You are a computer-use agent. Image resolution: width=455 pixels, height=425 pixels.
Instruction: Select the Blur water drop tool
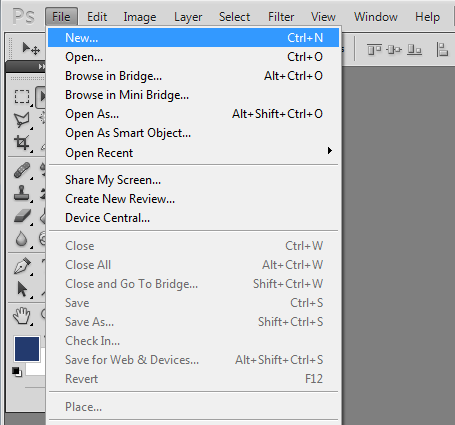[21, 239]
